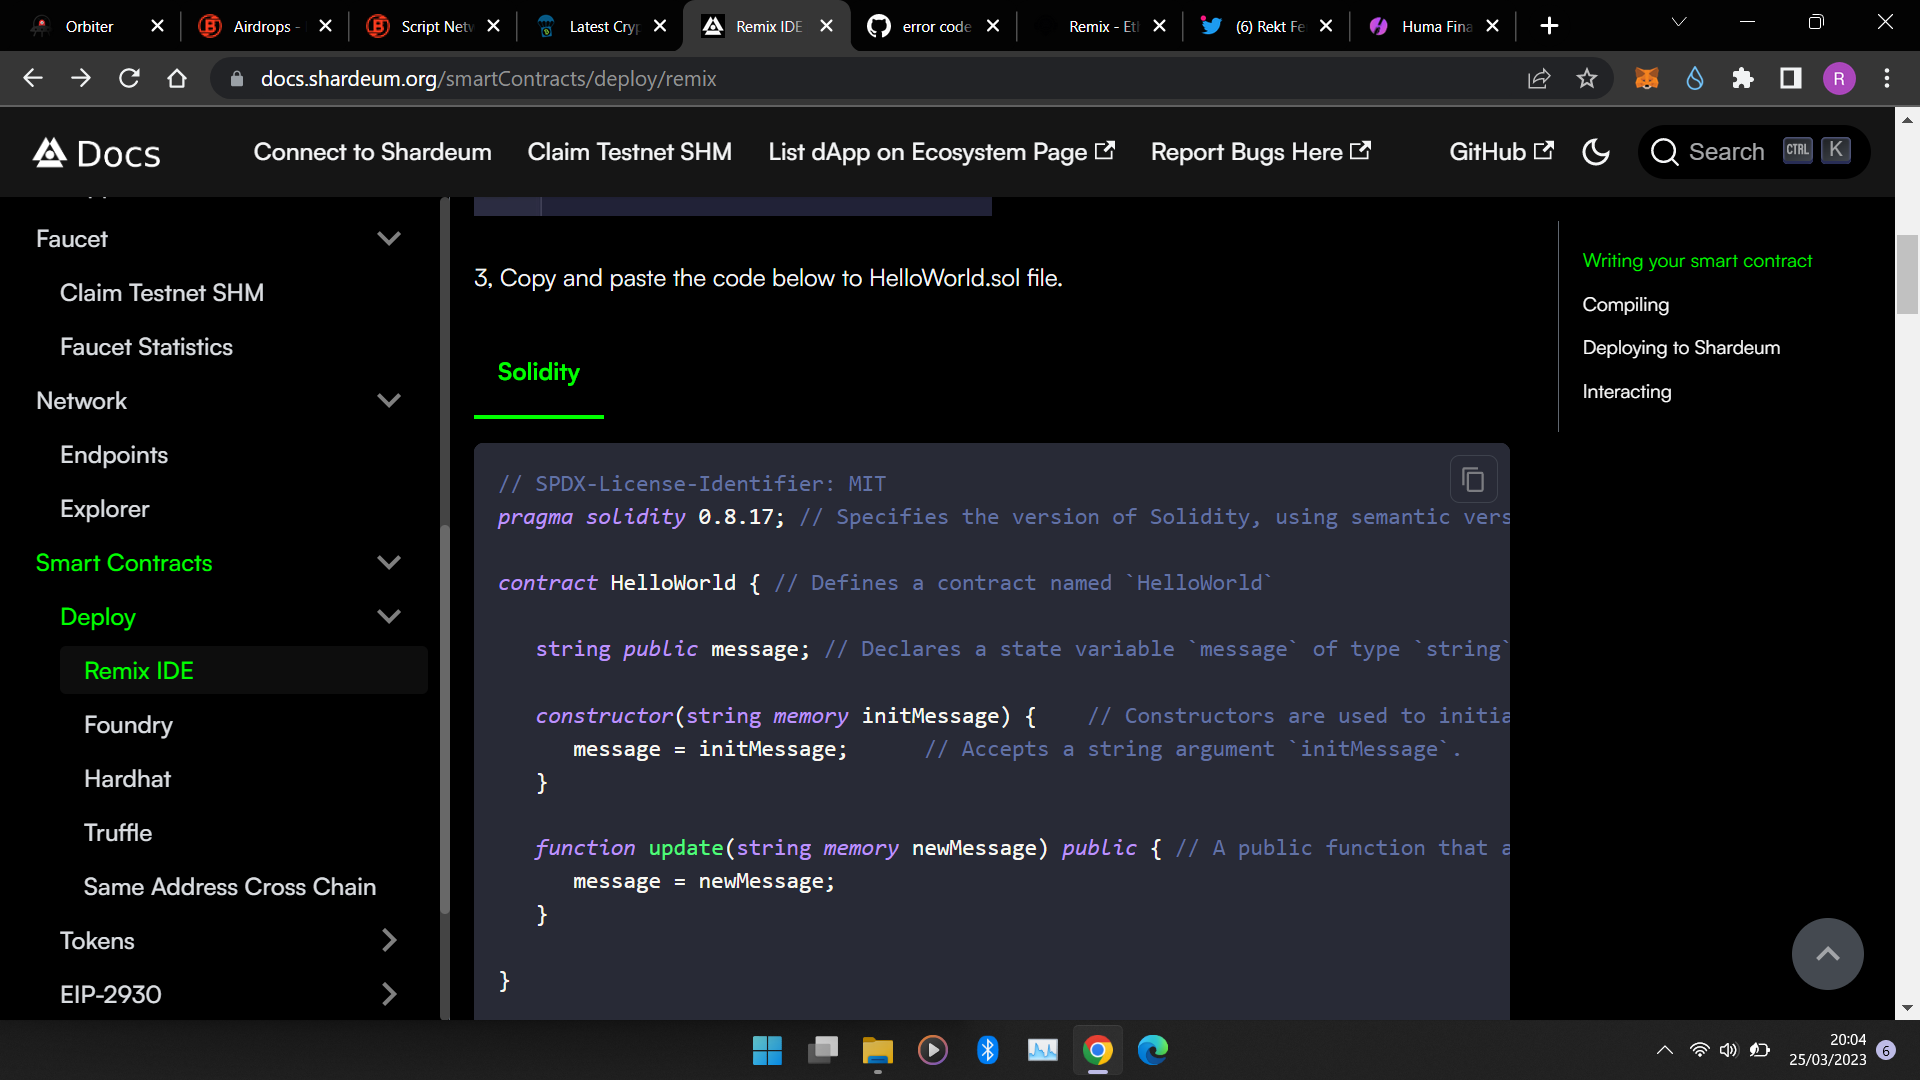Open the search with the magnifier icon
Viewport: 1920px width, 1080px height.
(1664, 152)
